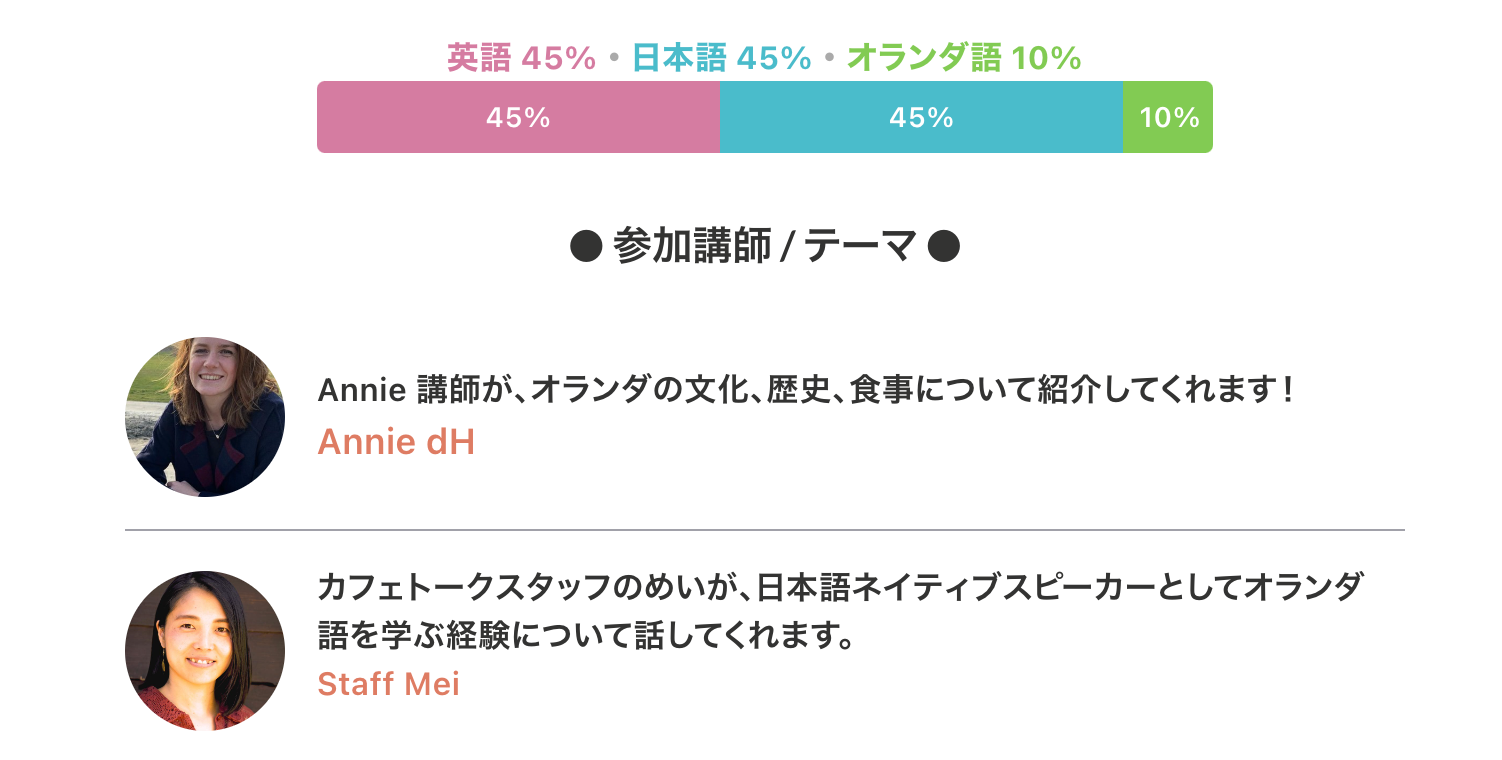
Task: Click the green オランダ語 10% legend label
Action: 964,59
